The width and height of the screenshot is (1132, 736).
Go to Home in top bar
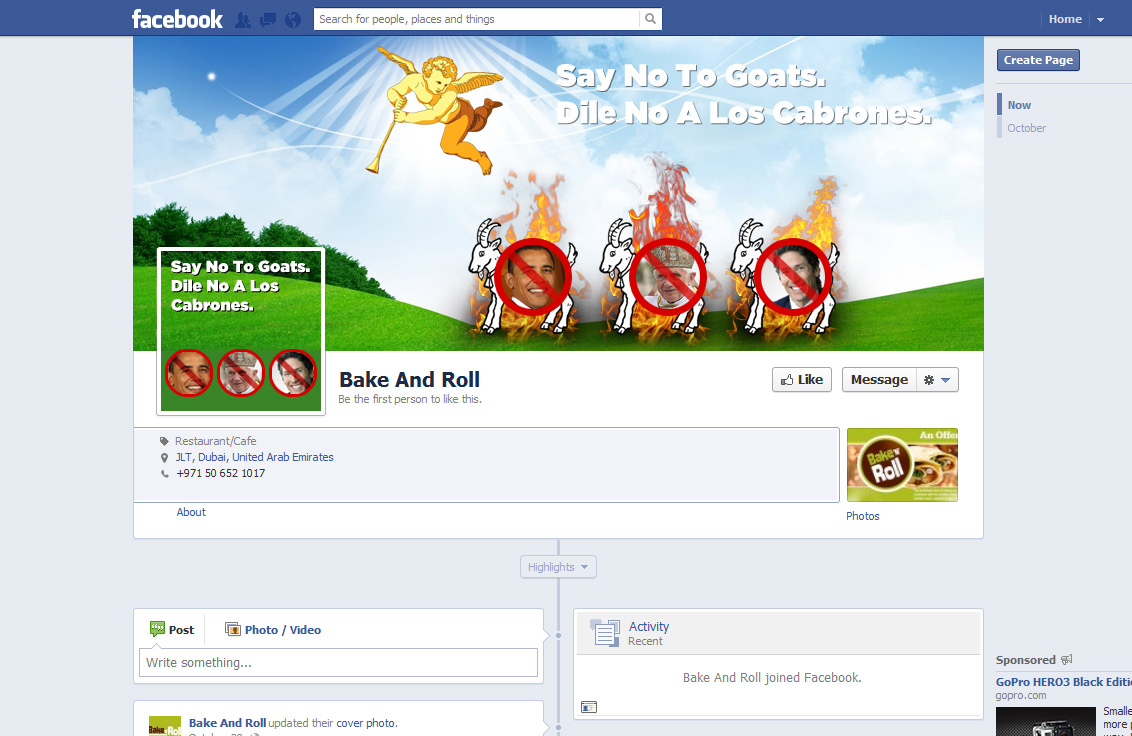(x=1065, y=20)
